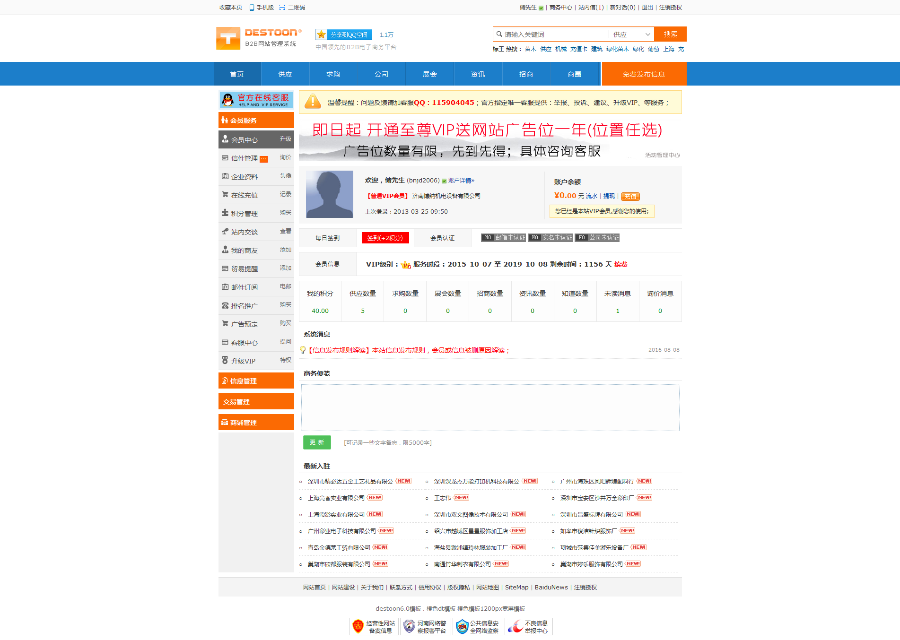
Task: Click the 在线充值 recharge sidebar icon
Action: coord(225,195)
